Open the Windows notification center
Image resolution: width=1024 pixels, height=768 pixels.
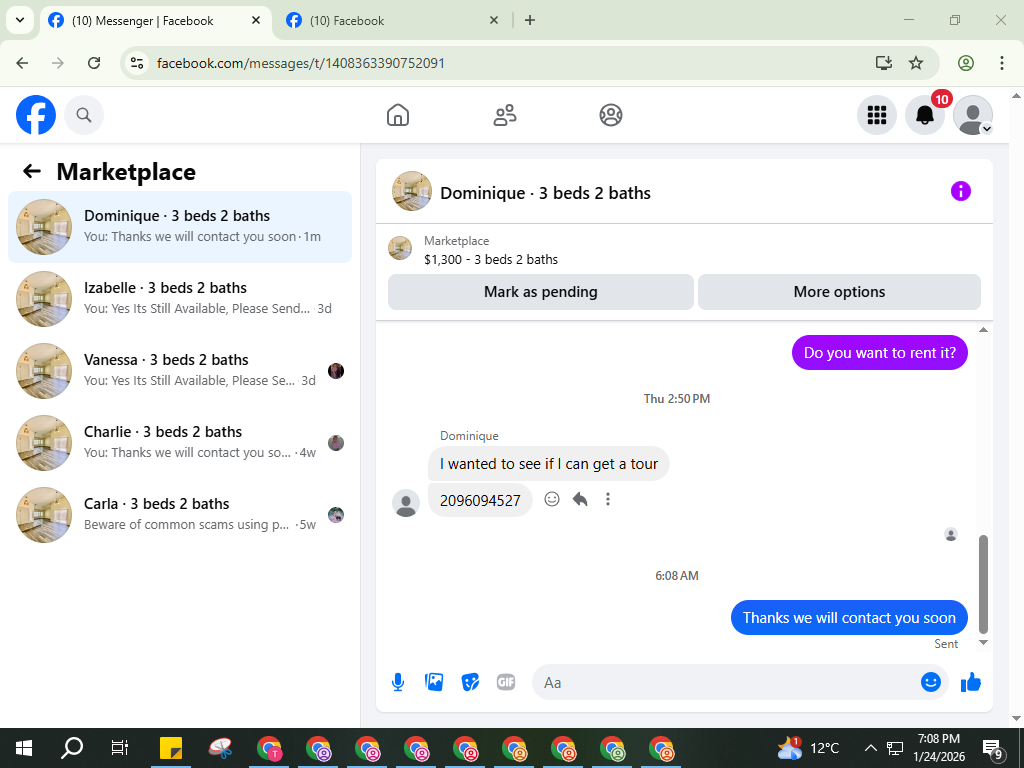pos(993,748)
